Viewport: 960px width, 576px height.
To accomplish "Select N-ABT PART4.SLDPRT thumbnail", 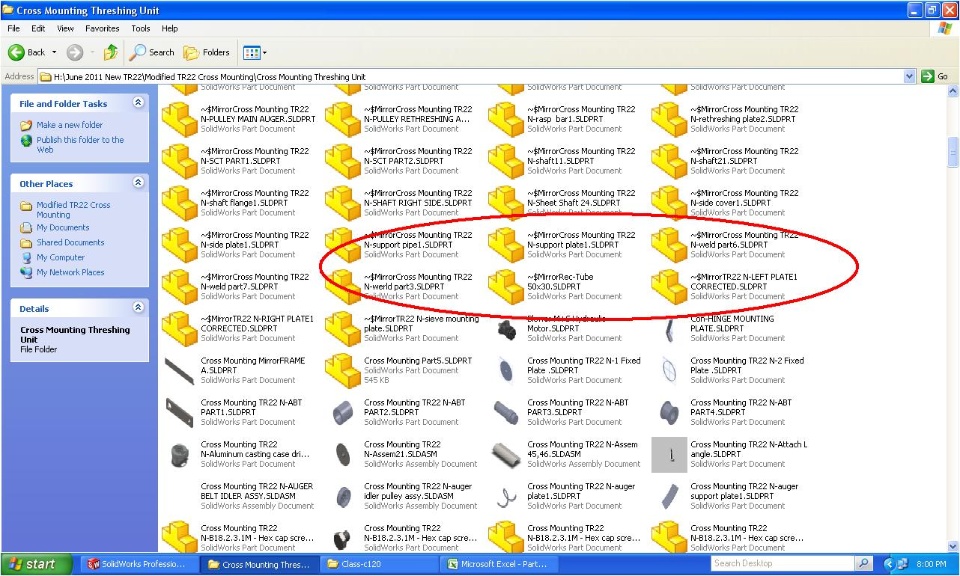I will pyautogui.click(x=669, y=413).
